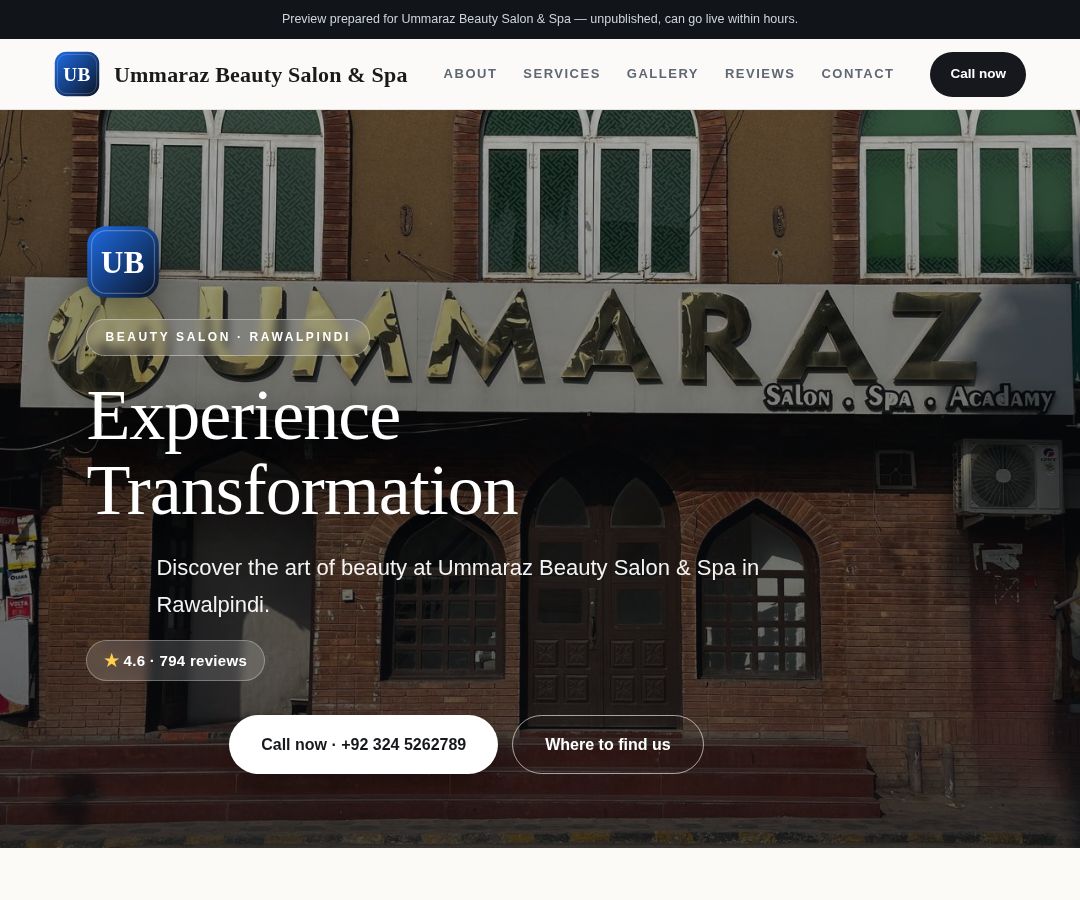Open the About nav item

tap(470, 74)
